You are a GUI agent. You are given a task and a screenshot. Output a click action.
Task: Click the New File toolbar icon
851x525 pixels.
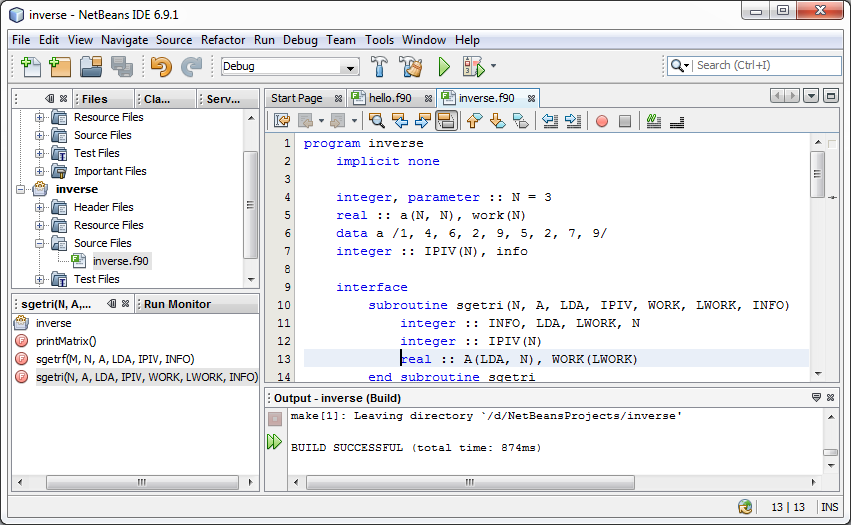tap(31, 66)
